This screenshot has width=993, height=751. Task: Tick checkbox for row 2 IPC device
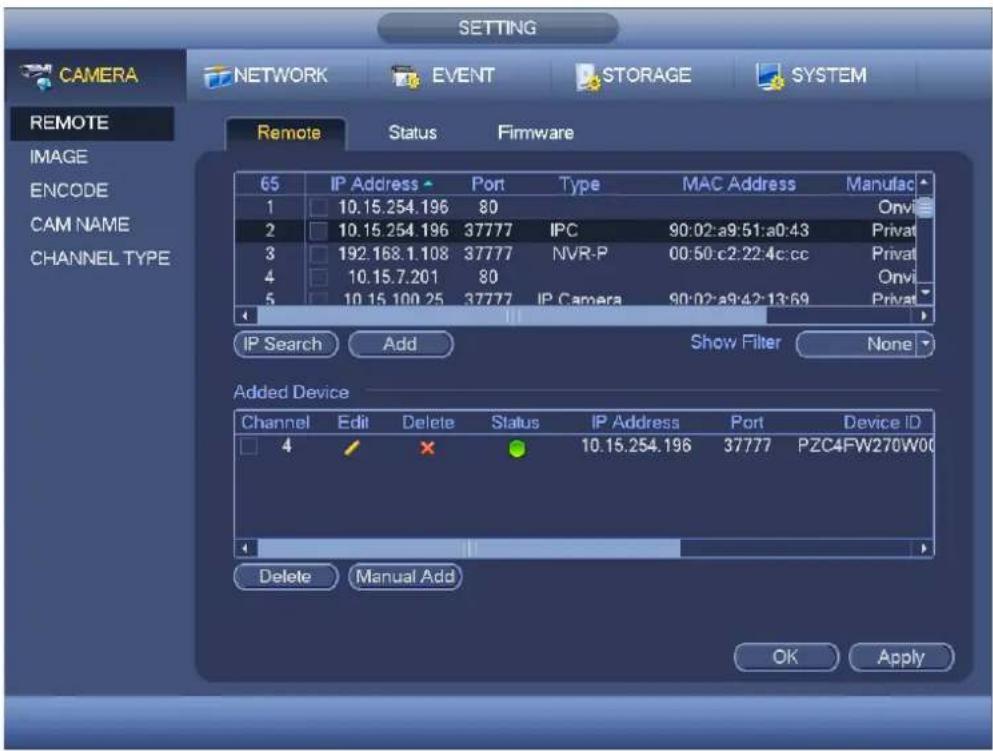[319, 230]
